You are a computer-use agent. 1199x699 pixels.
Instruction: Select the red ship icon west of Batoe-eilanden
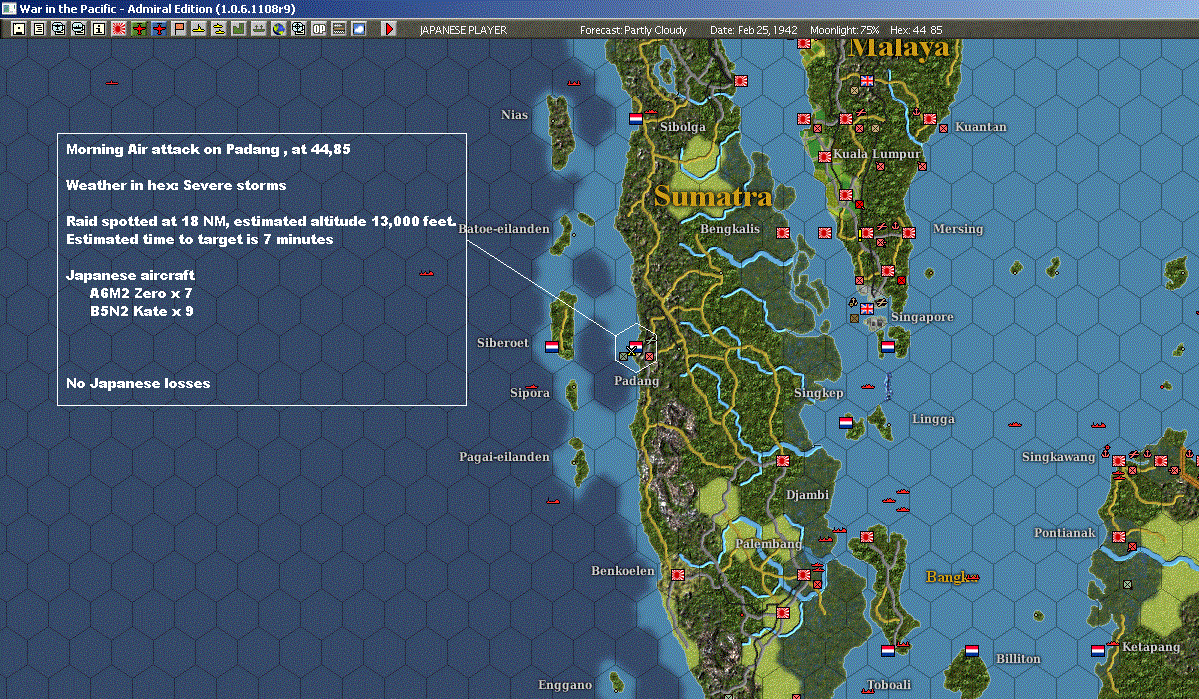tap(427, 273)
